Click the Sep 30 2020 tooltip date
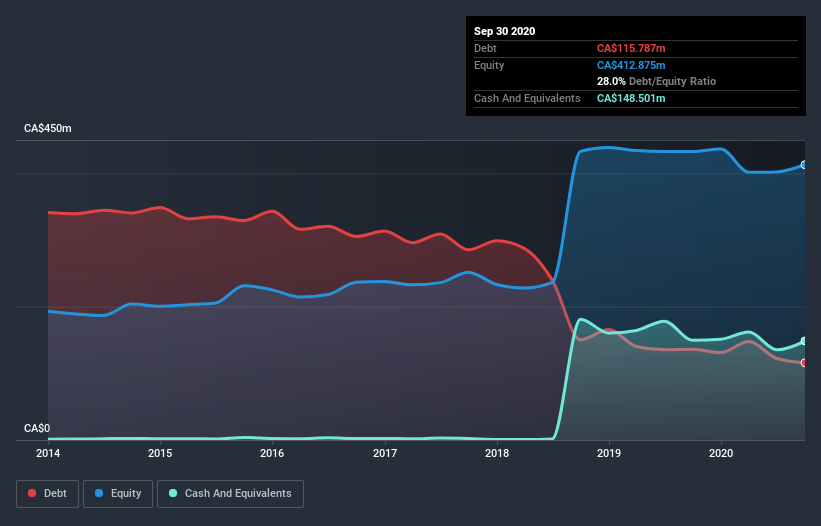This screenshot has height=526, width=821. click(x=505, y=31)
